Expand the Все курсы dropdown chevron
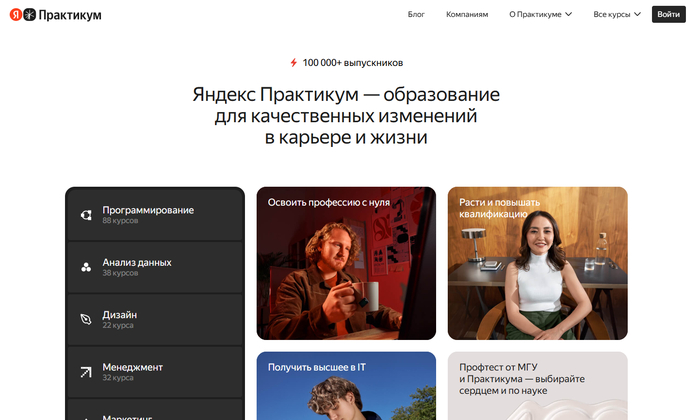The width and height of the screenshot is (700, 420). click(x=637, y=15)
